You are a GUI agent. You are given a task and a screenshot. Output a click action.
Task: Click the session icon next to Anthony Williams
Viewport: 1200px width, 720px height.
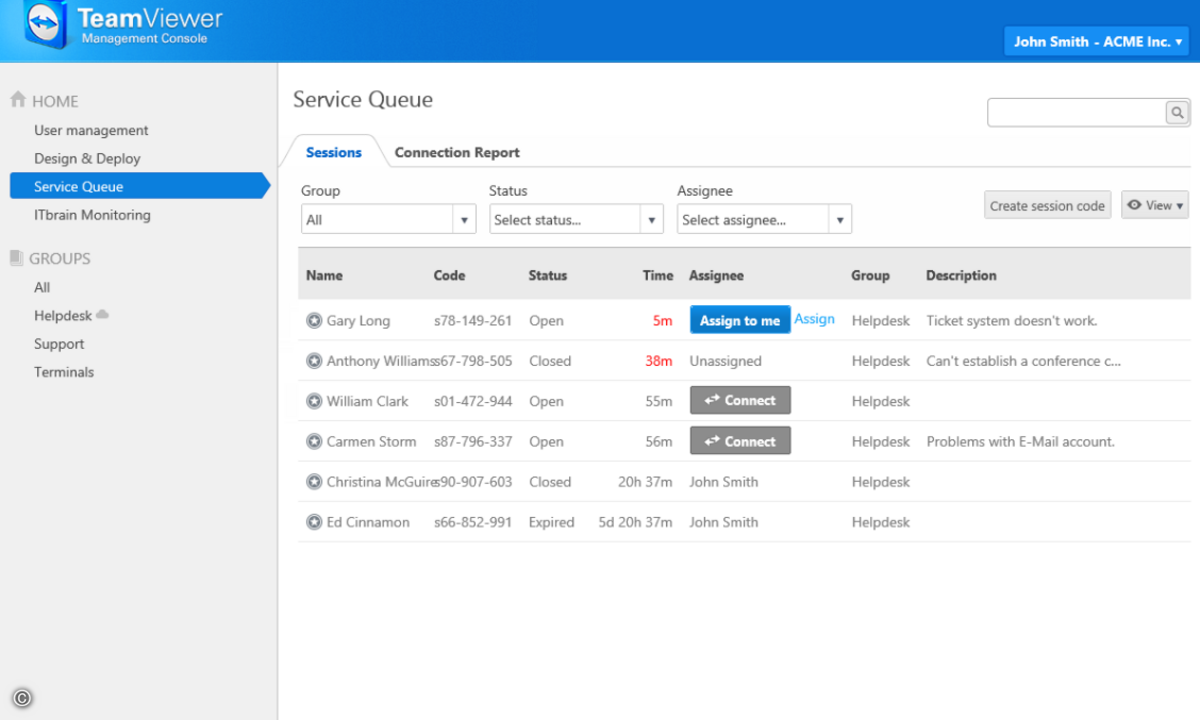tap(314, 361)
